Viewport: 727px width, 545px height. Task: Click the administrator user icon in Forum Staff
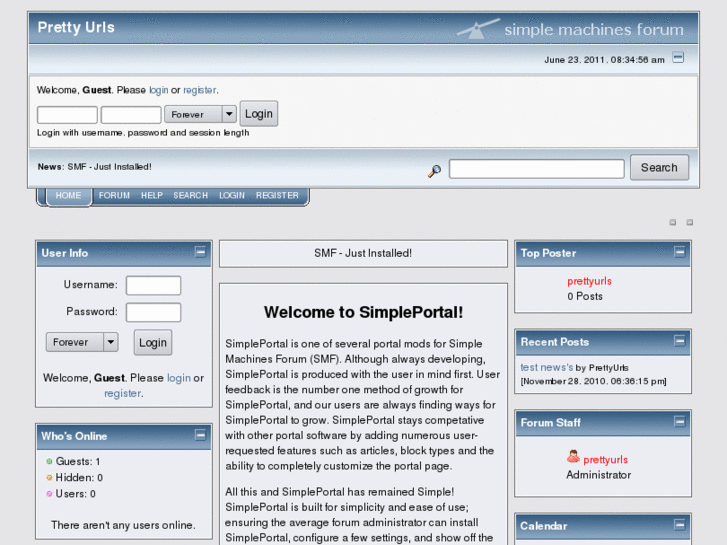(x=573, y=456)
